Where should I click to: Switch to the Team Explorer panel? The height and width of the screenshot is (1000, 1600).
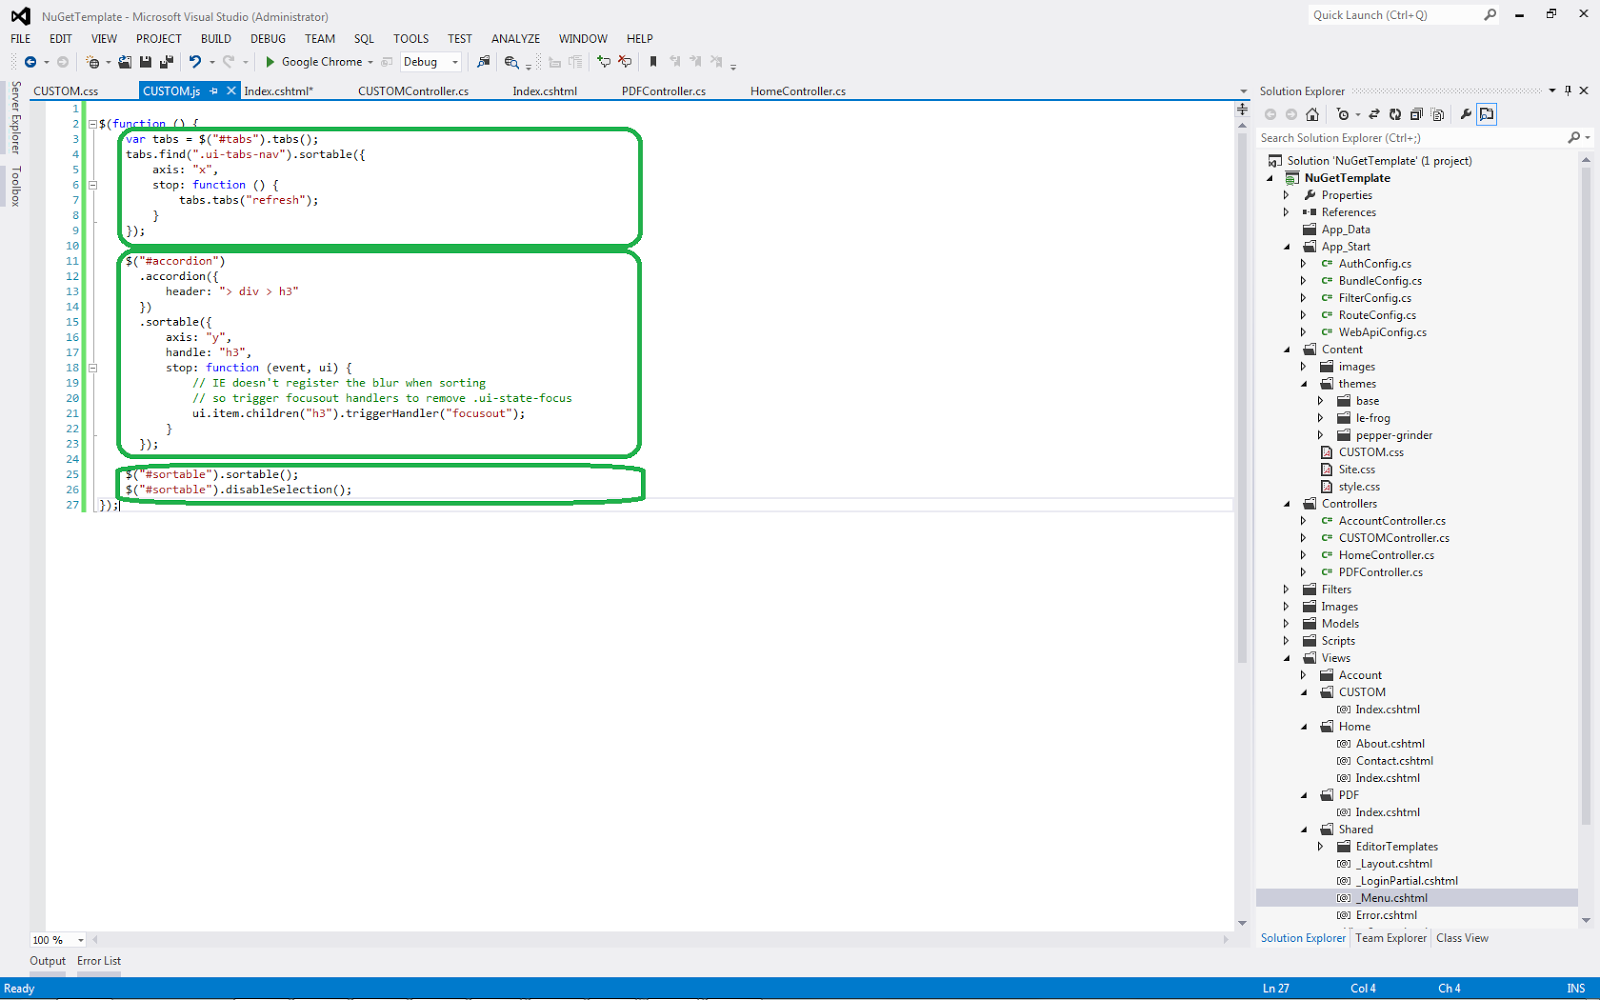[1390, 938]
